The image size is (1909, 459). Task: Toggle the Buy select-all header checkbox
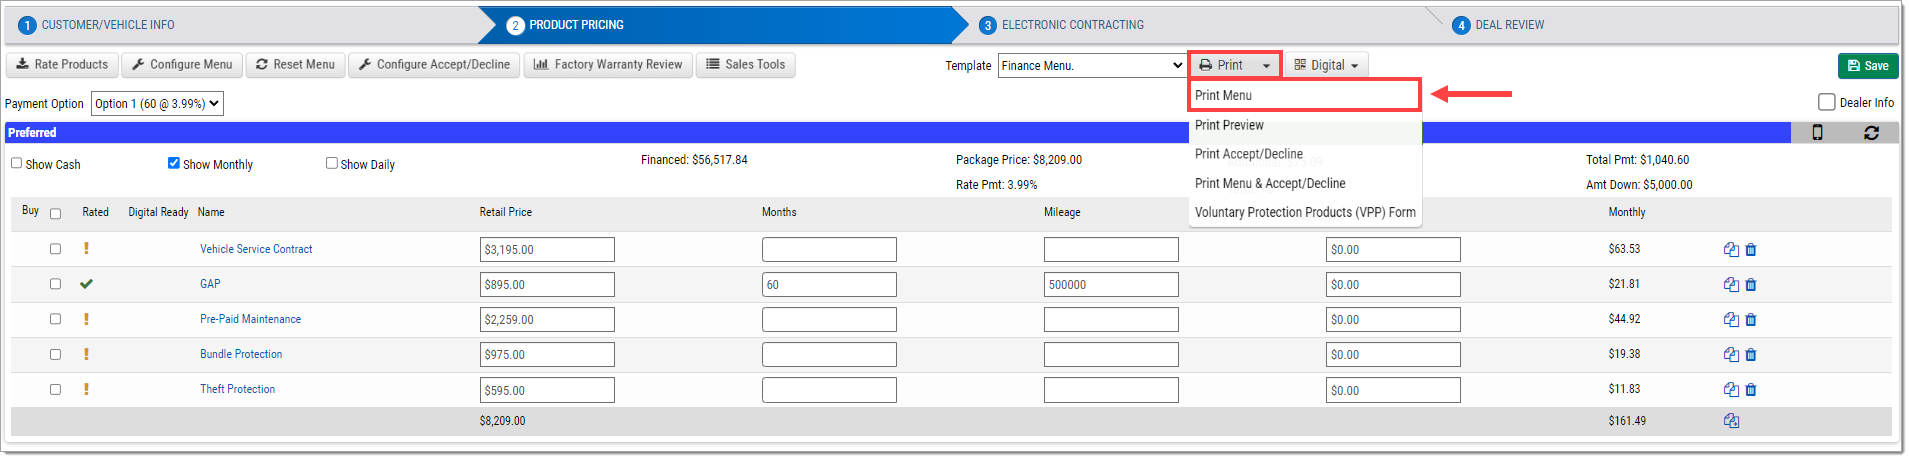pos(55,214)
